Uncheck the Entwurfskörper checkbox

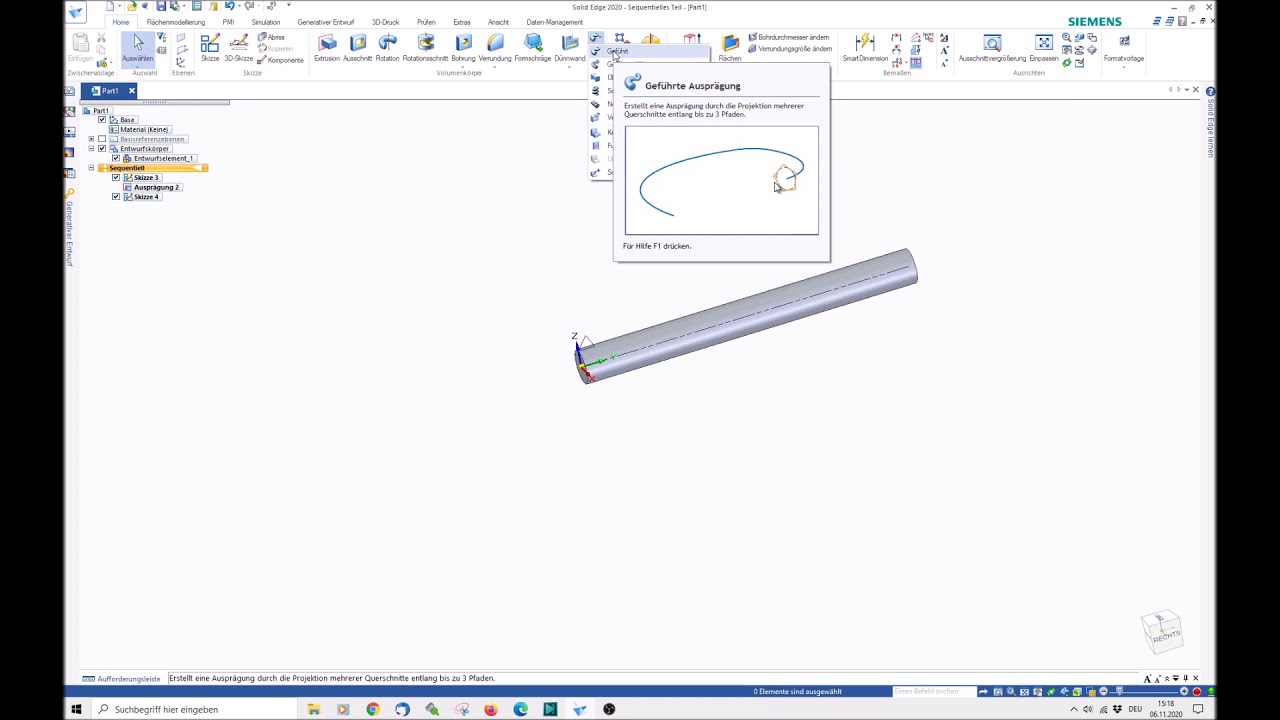(102, 149)
